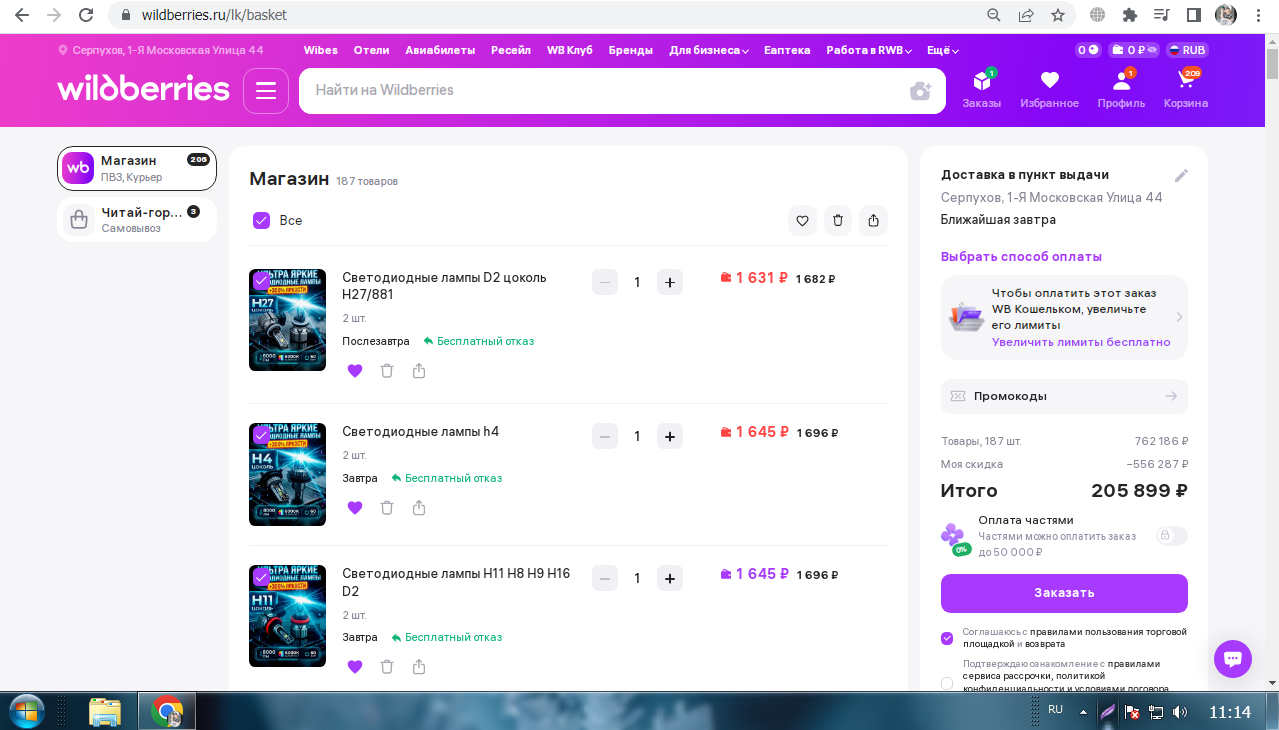This screenshot has width=1279, height=730.
Task: Open Избранное favorites heart icon
Action: [x=1049, y=89]
